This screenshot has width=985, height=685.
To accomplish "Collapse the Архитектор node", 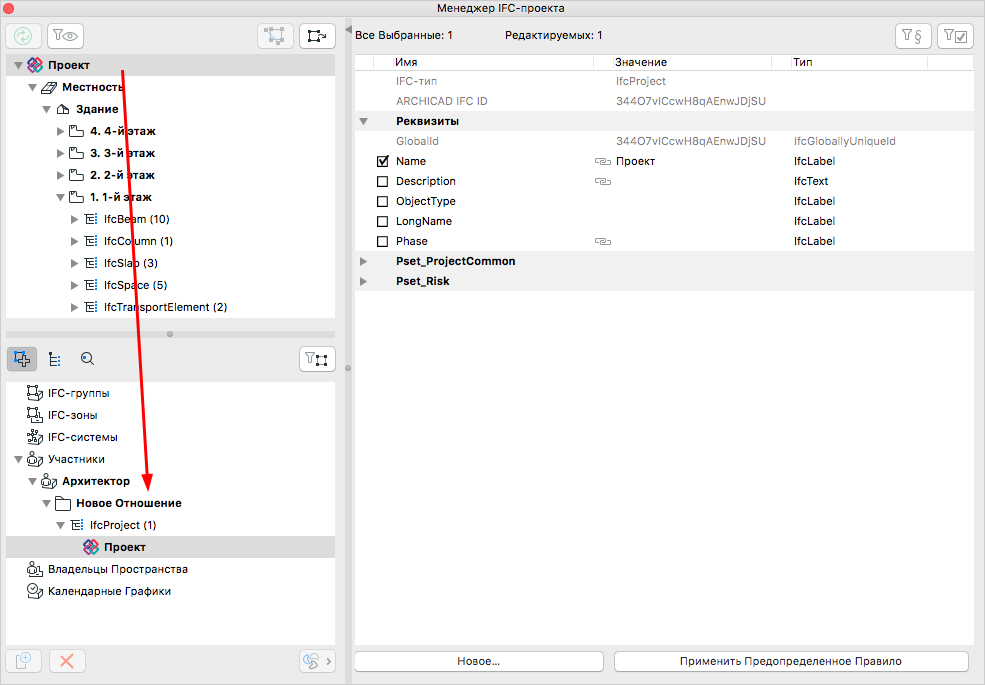I will coord(32,481).
